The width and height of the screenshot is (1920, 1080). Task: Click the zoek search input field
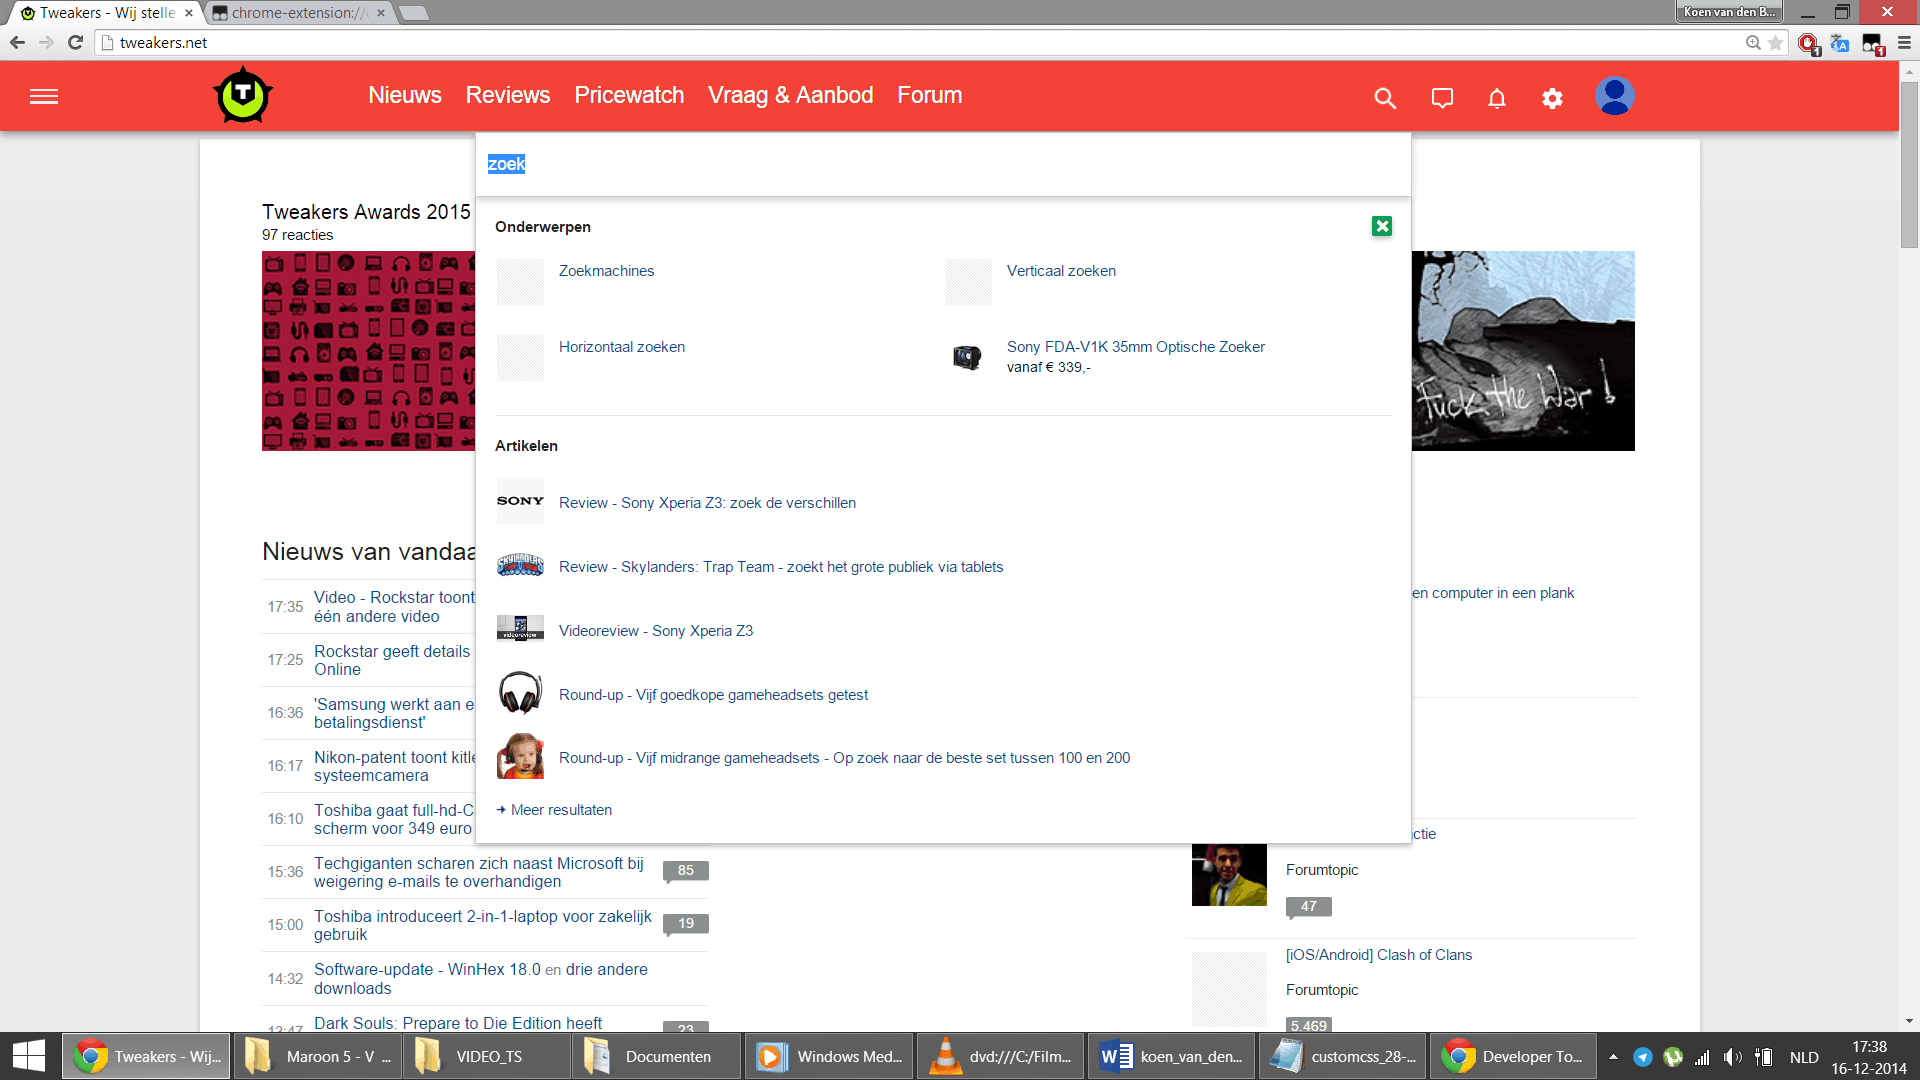point(940,164)
